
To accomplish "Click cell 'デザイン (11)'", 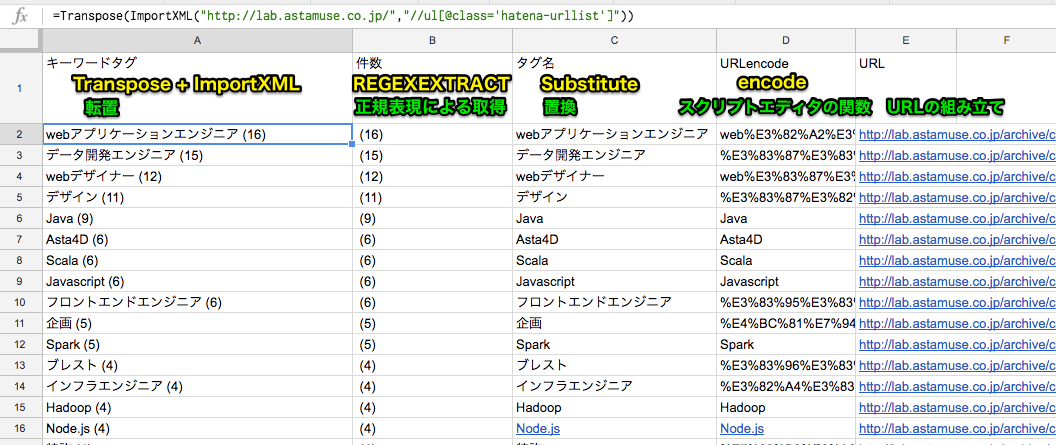I will point(197,198).
